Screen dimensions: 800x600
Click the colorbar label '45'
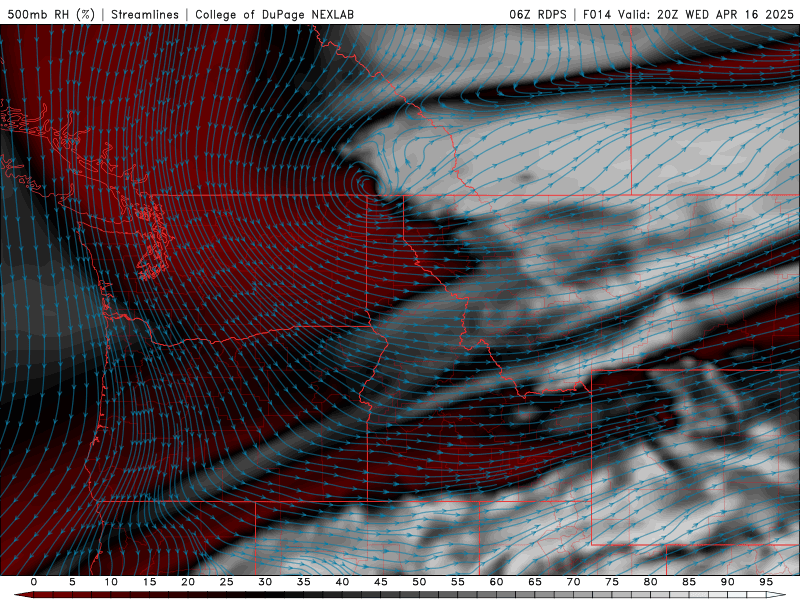381,582
